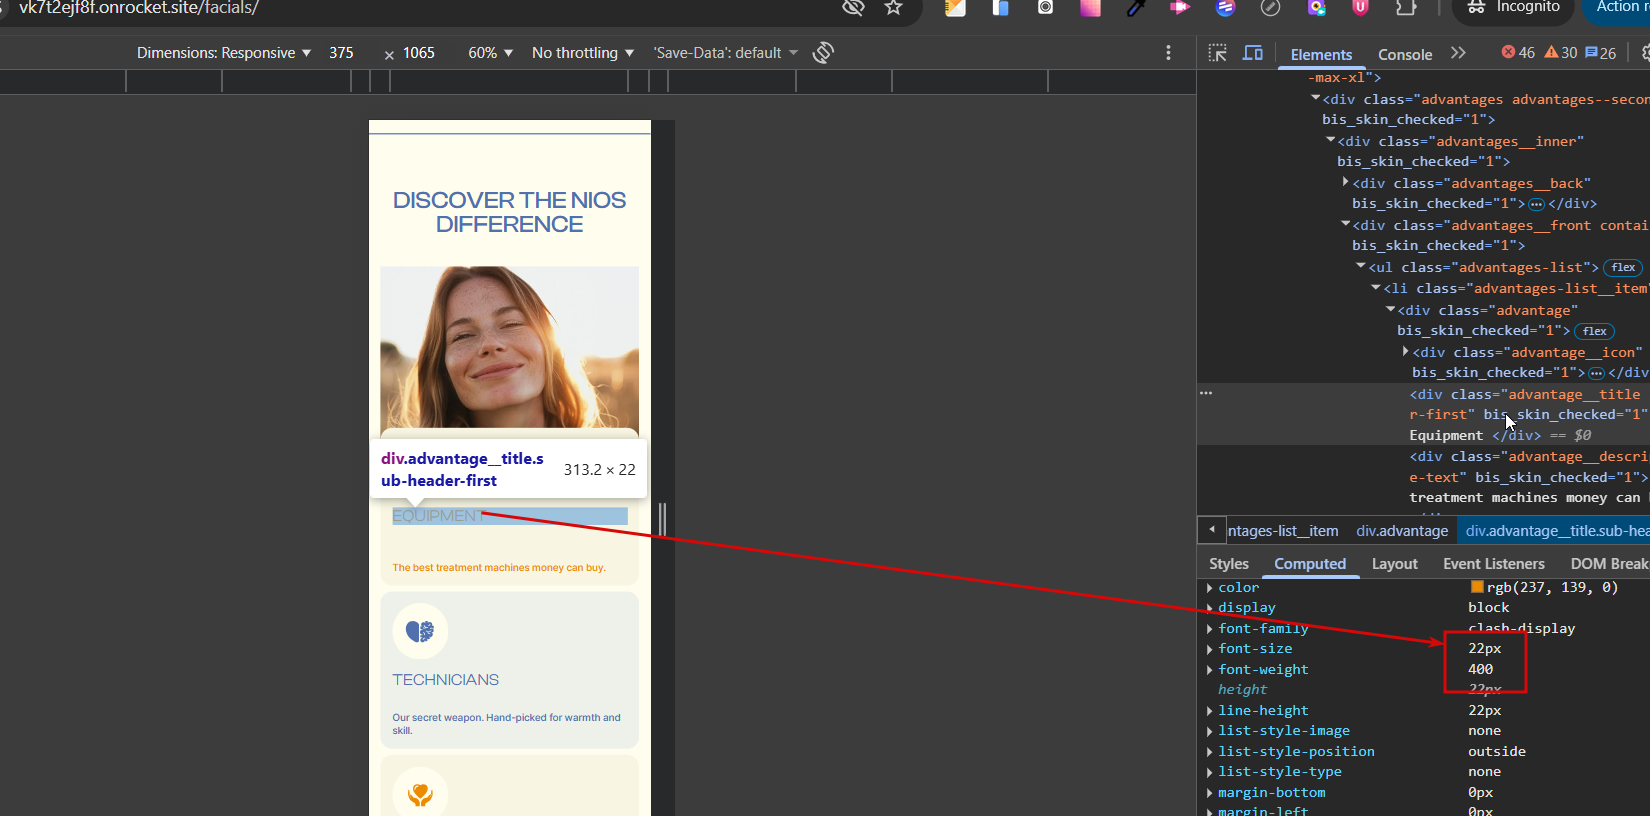1650x816 pixels.
Task: Collapse the advantages__inner div node
Action: (x=1331, y=140)
